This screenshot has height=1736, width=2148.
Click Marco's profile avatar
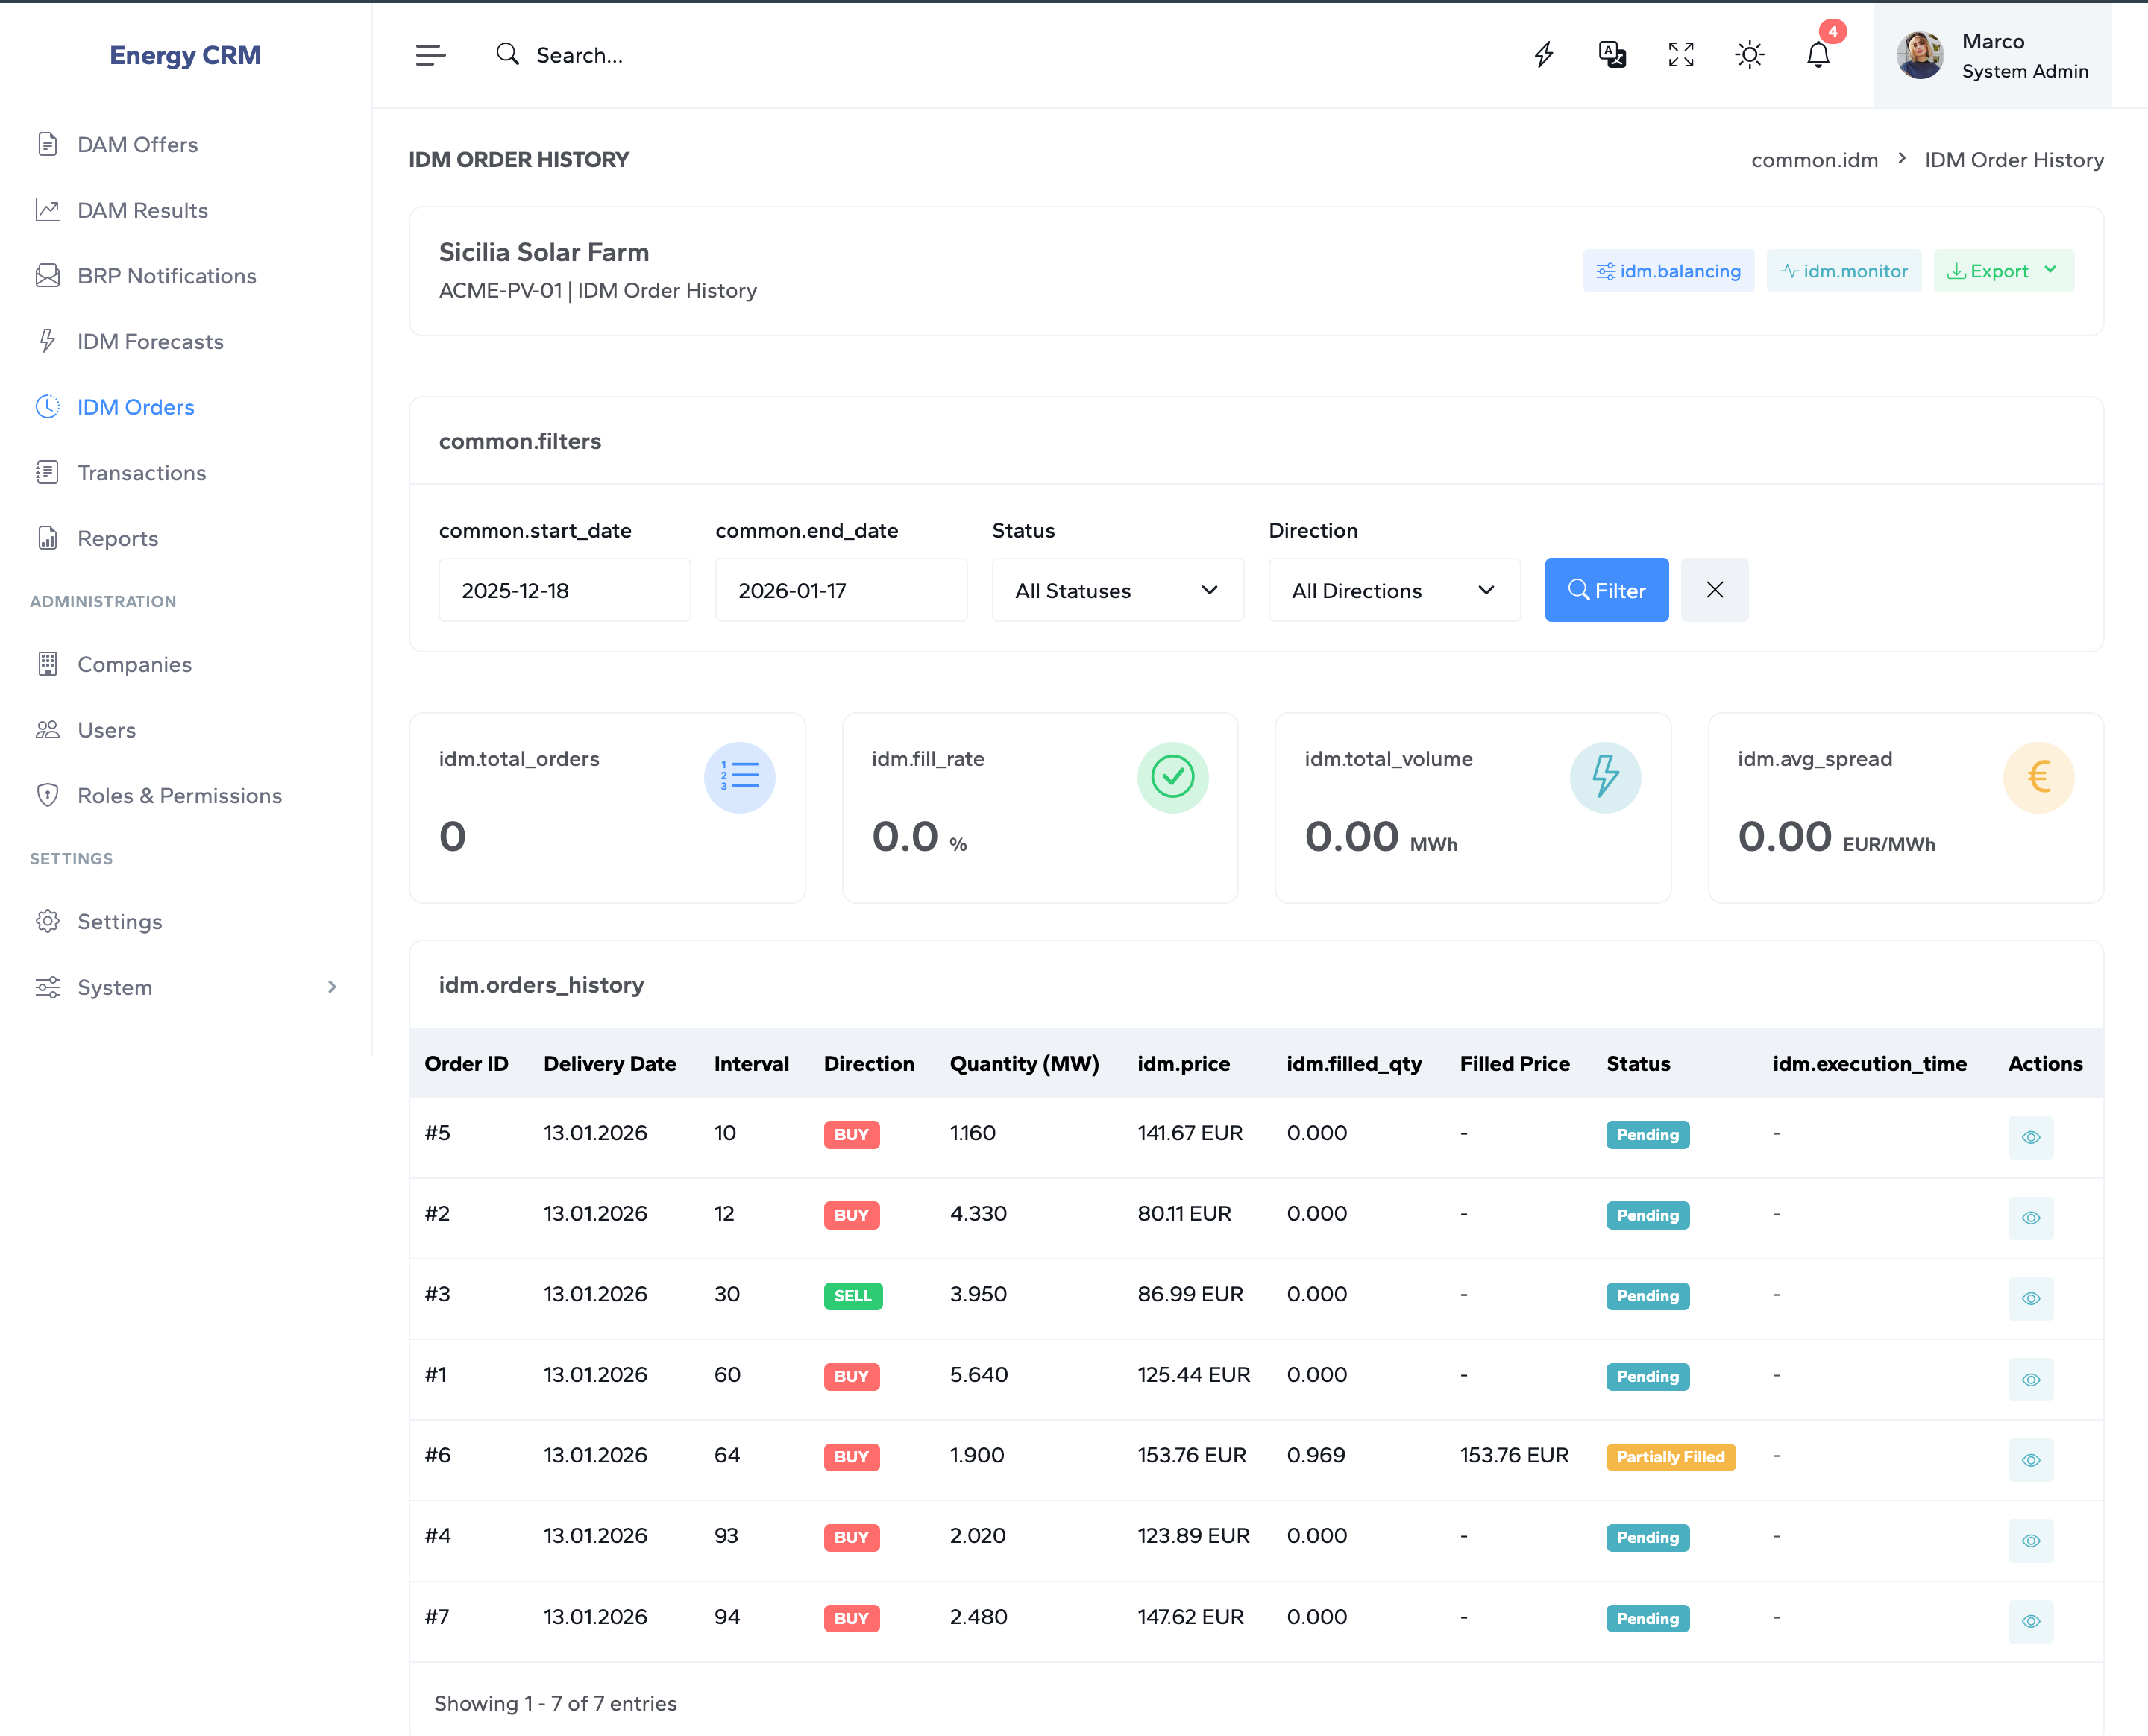[1920, 55]
